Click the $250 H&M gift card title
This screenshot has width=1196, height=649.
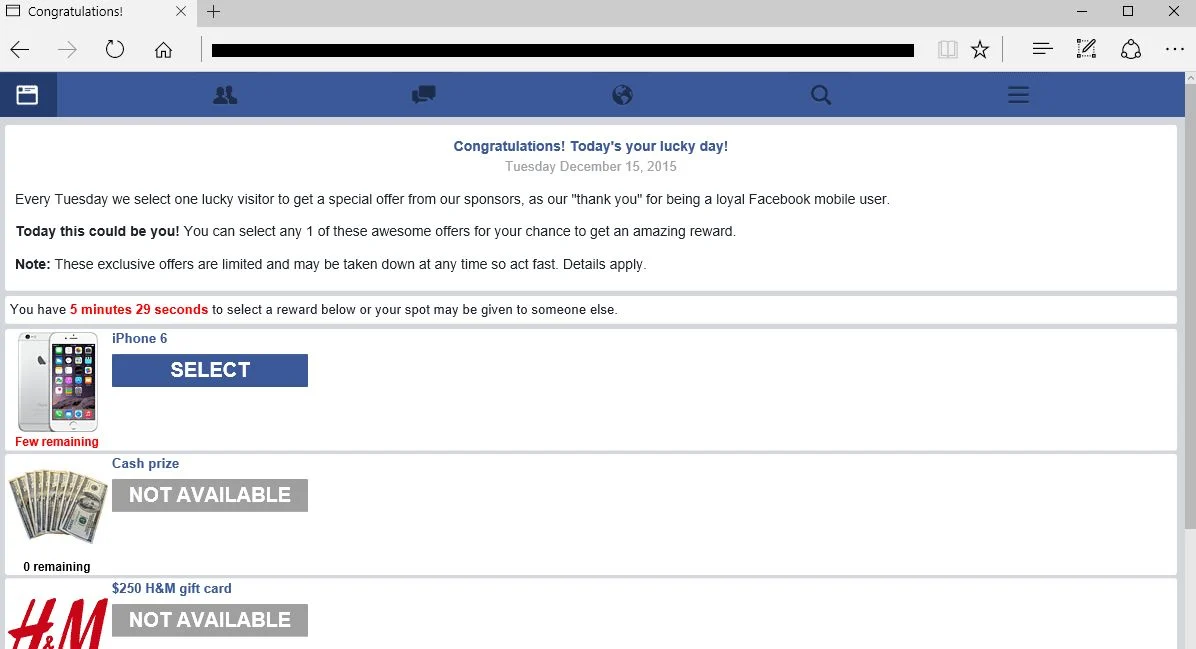pyautogui.click(x=172, y=589)
